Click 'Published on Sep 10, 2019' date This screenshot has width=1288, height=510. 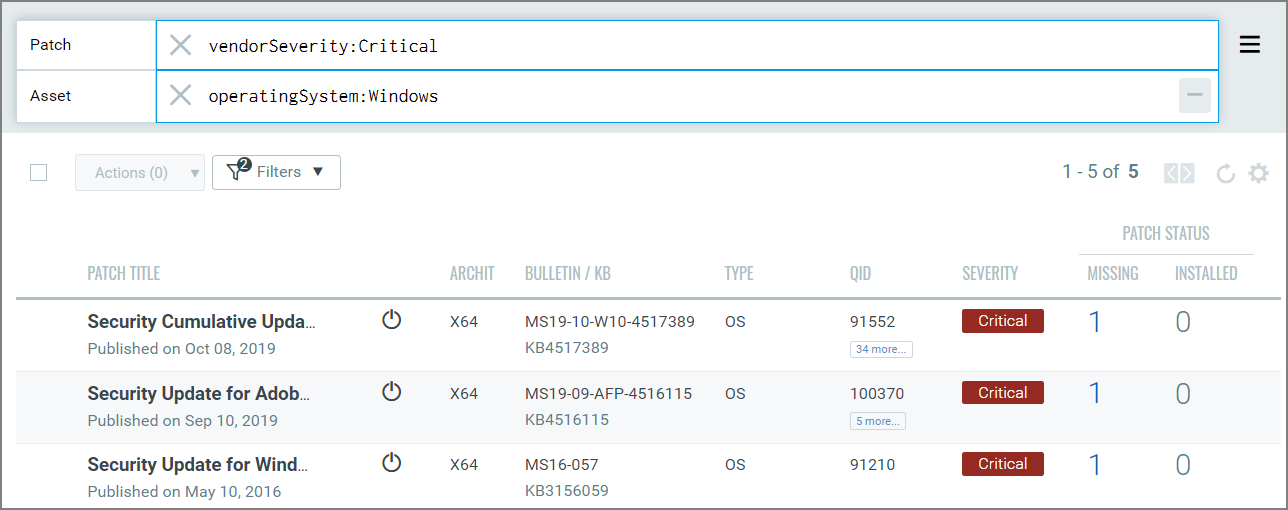[x=182, y=421]
